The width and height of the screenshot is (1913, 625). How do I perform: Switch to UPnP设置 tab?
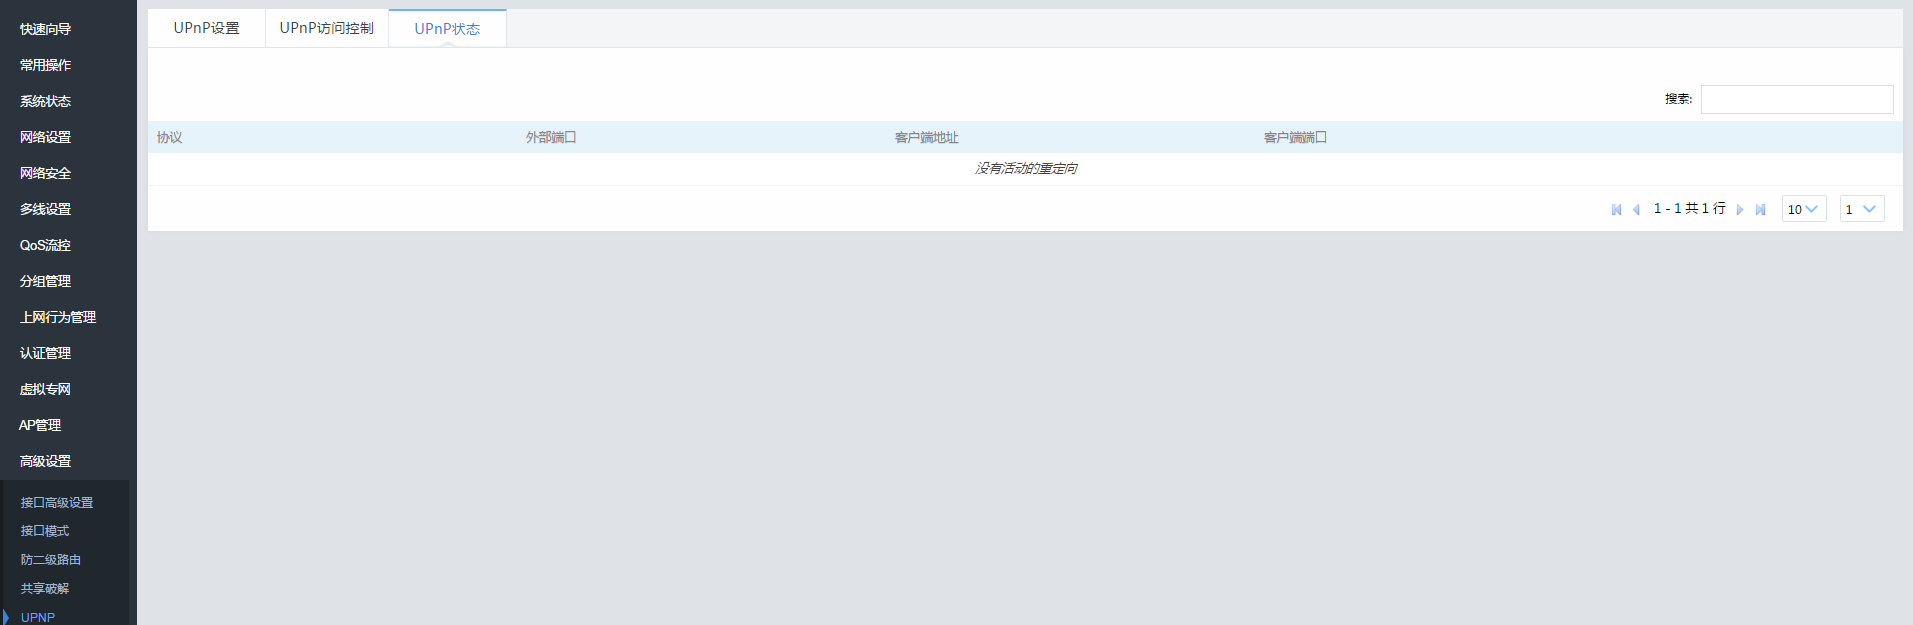(x=206, y=28)
